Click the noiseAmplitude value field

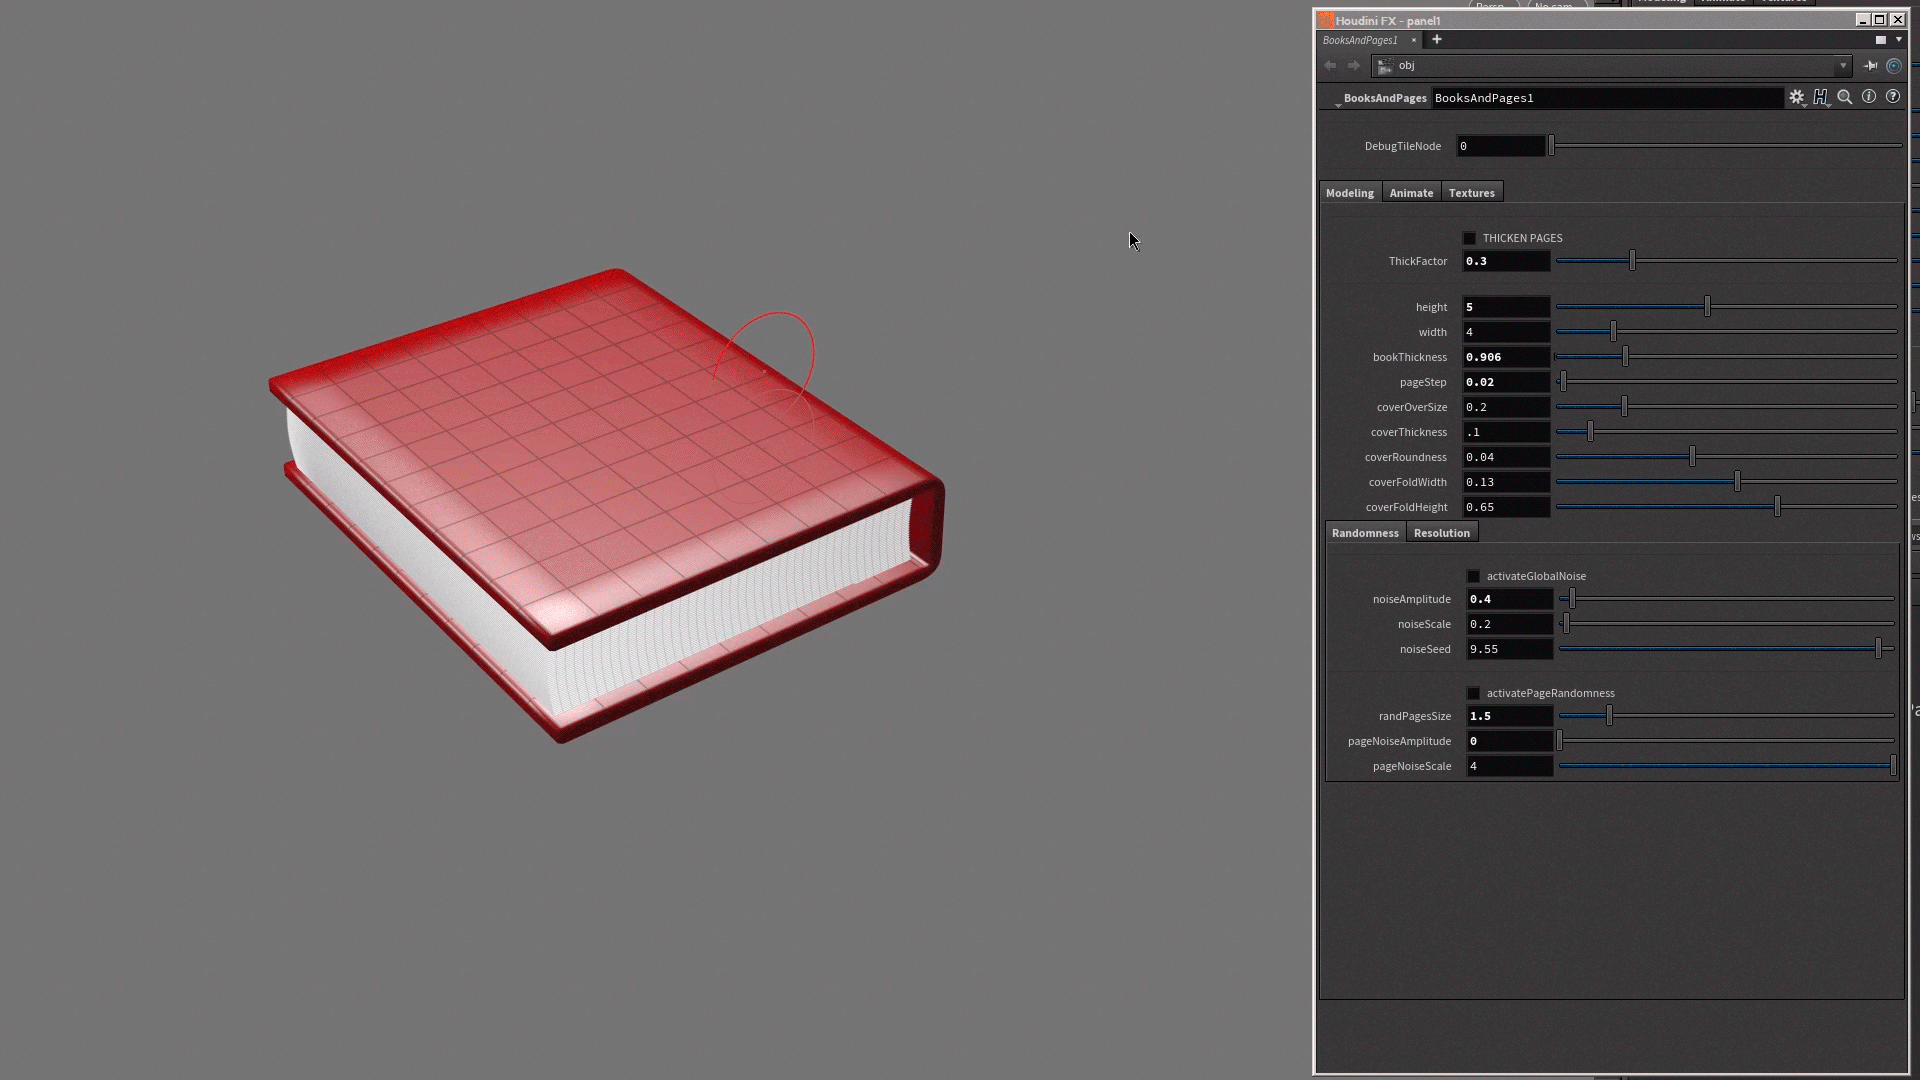(x=1510, y=599)
